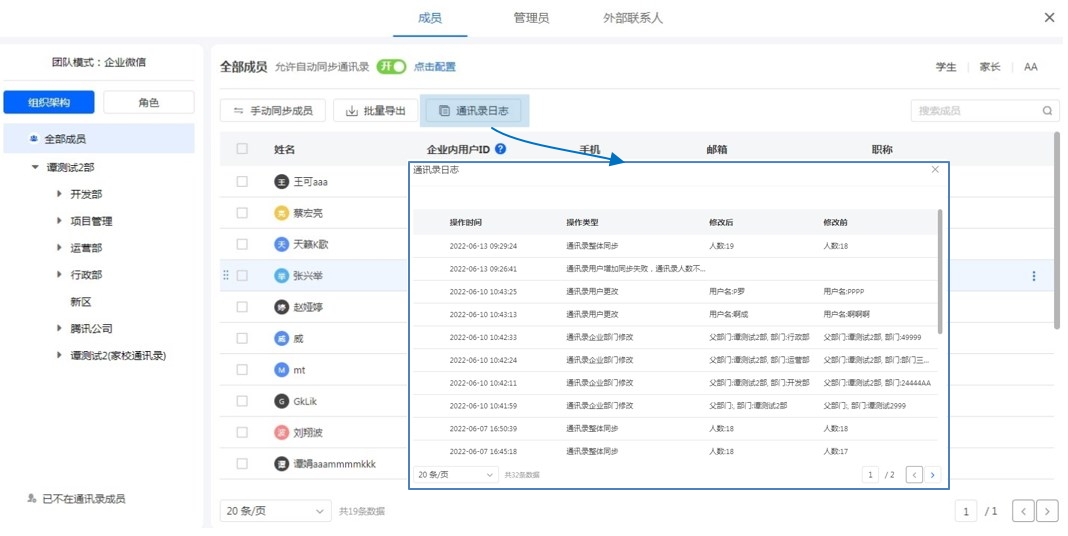Screen dimensions: 1068x536
Task: Switch to the 外部联系人 tab
Action: pos(632,18)
